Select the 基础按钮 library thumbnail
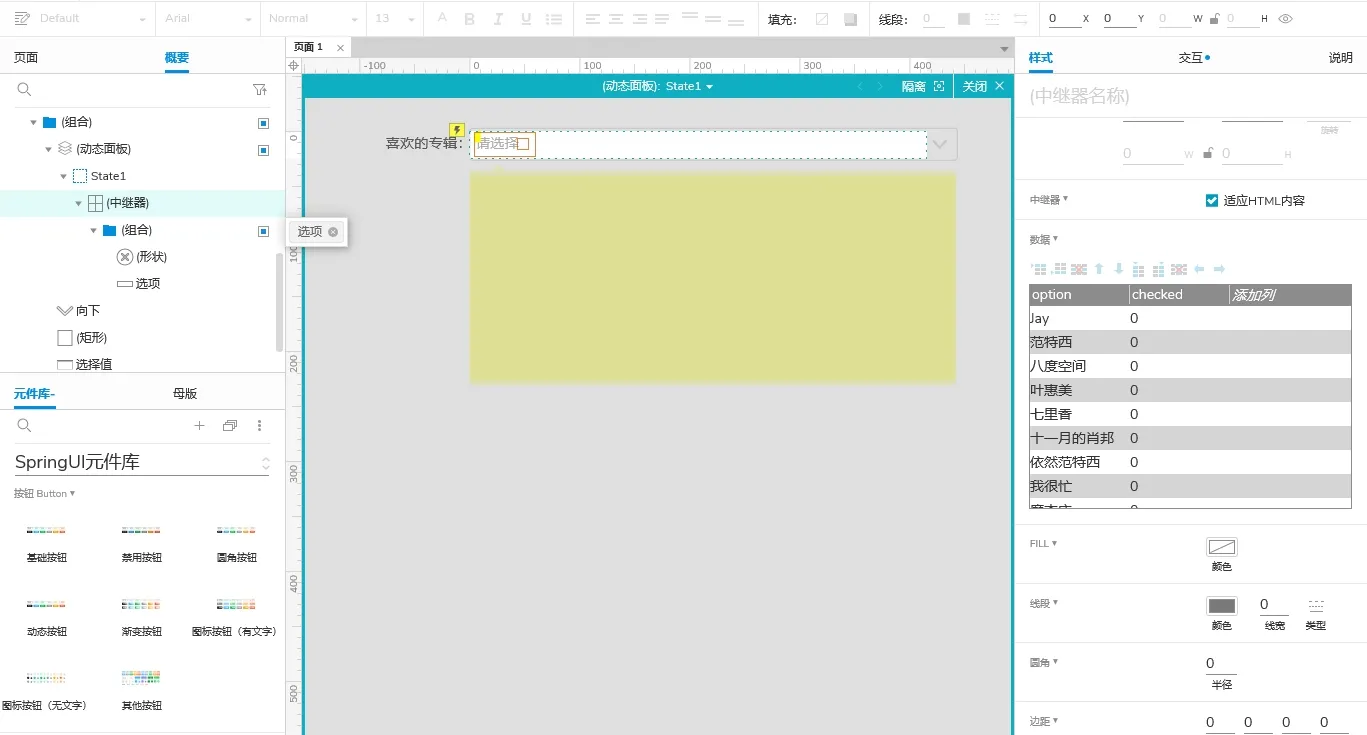This screenshot has height=735, width=1367. [46, 531]
